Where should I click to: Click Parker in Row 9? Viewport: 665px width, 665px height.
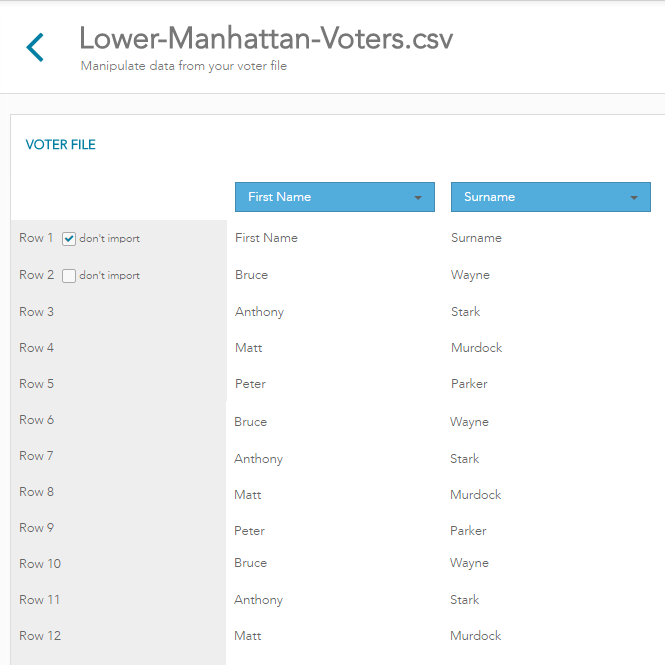coord(468,531)
